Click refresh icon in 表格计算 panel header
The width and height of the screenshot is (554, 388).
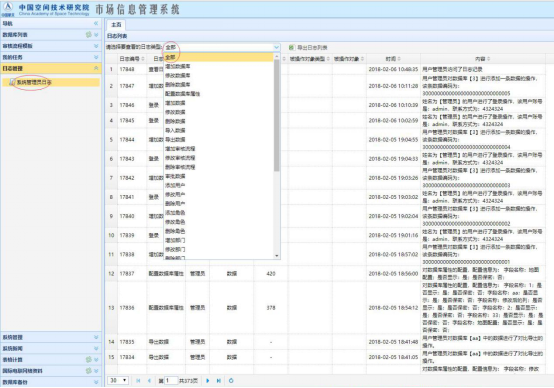89,360
